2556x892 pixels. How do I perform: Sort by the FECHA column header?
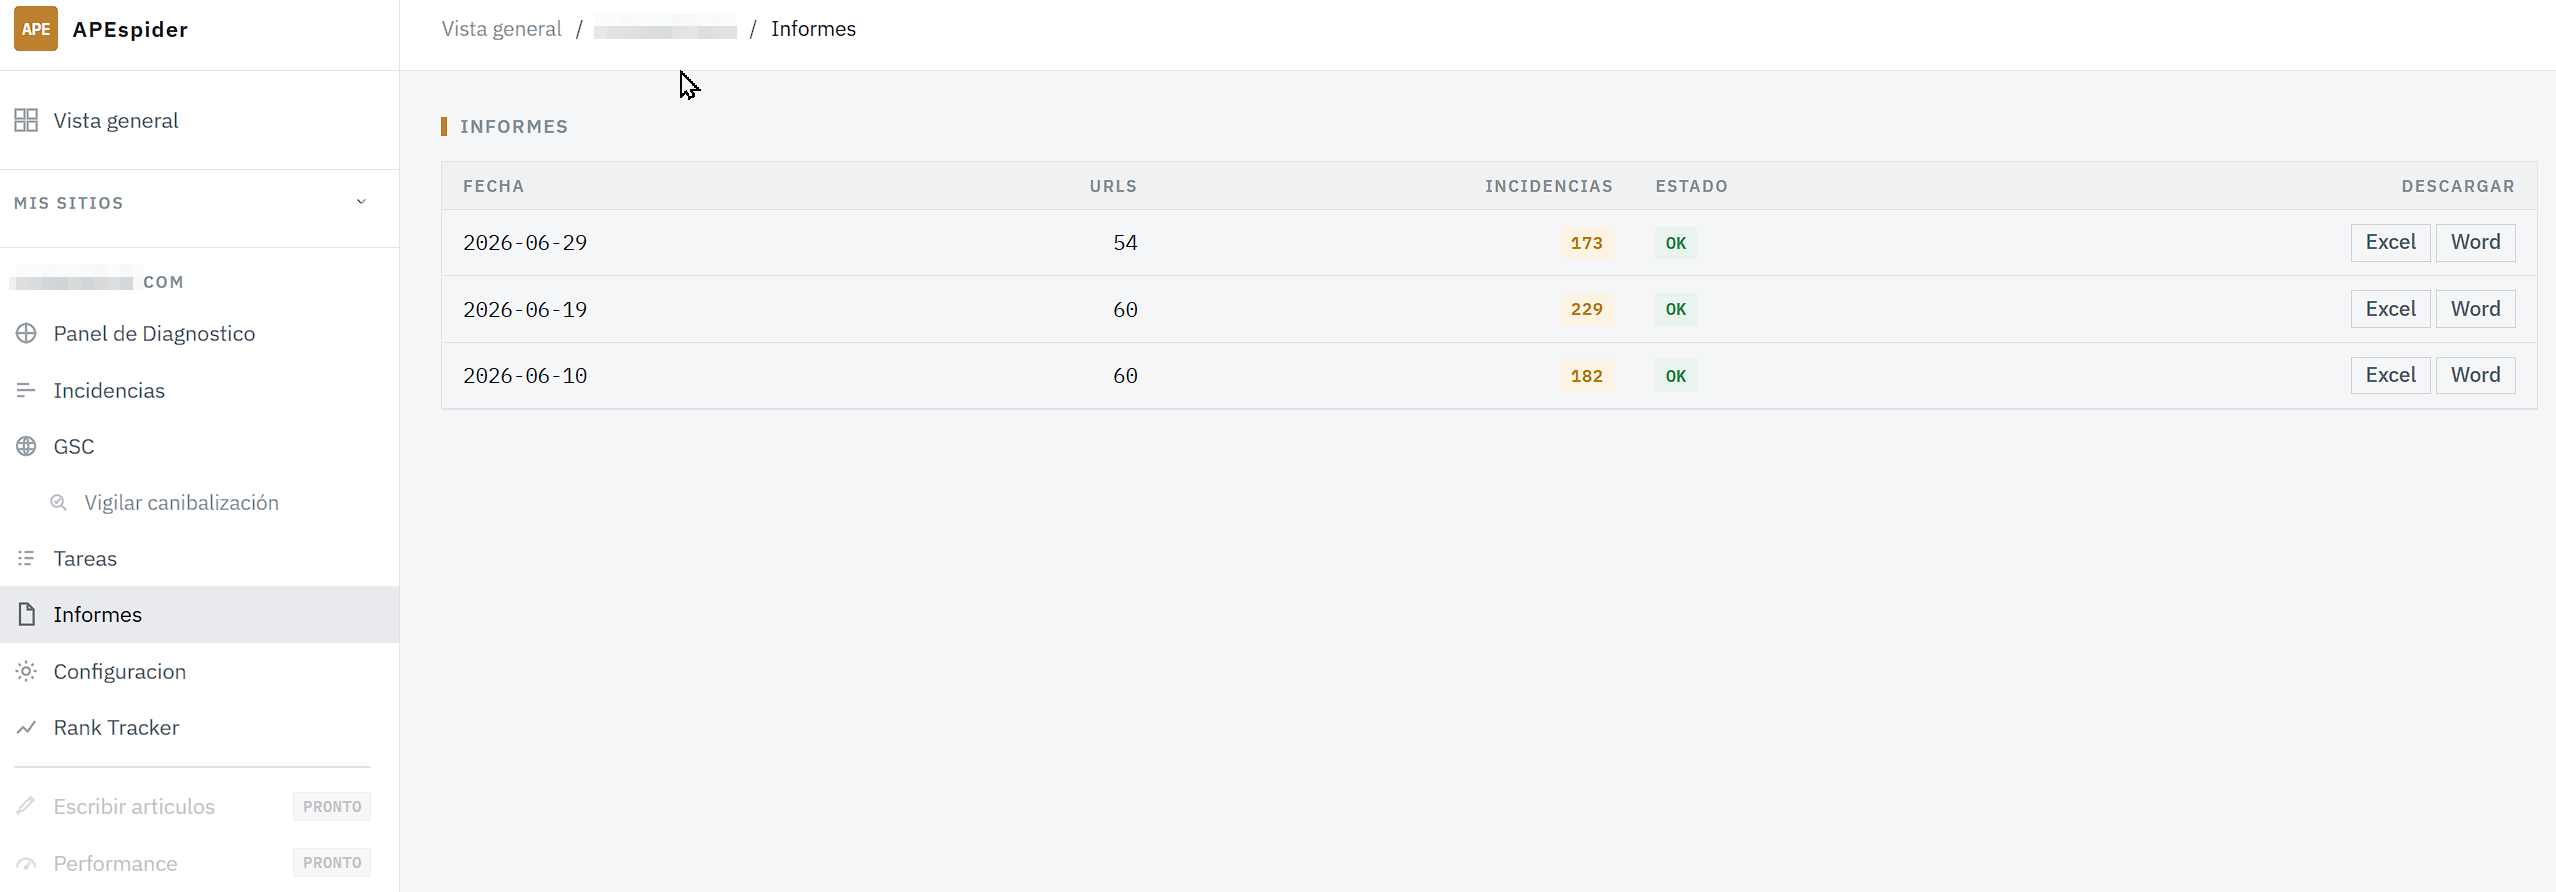[493, 186]
